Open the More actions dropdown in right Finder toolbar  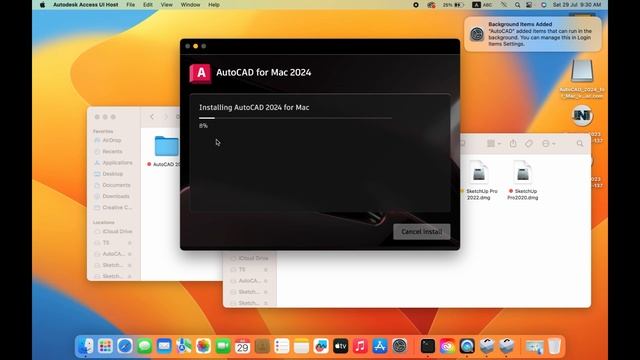pyautogui.click(x=548, y=144)
